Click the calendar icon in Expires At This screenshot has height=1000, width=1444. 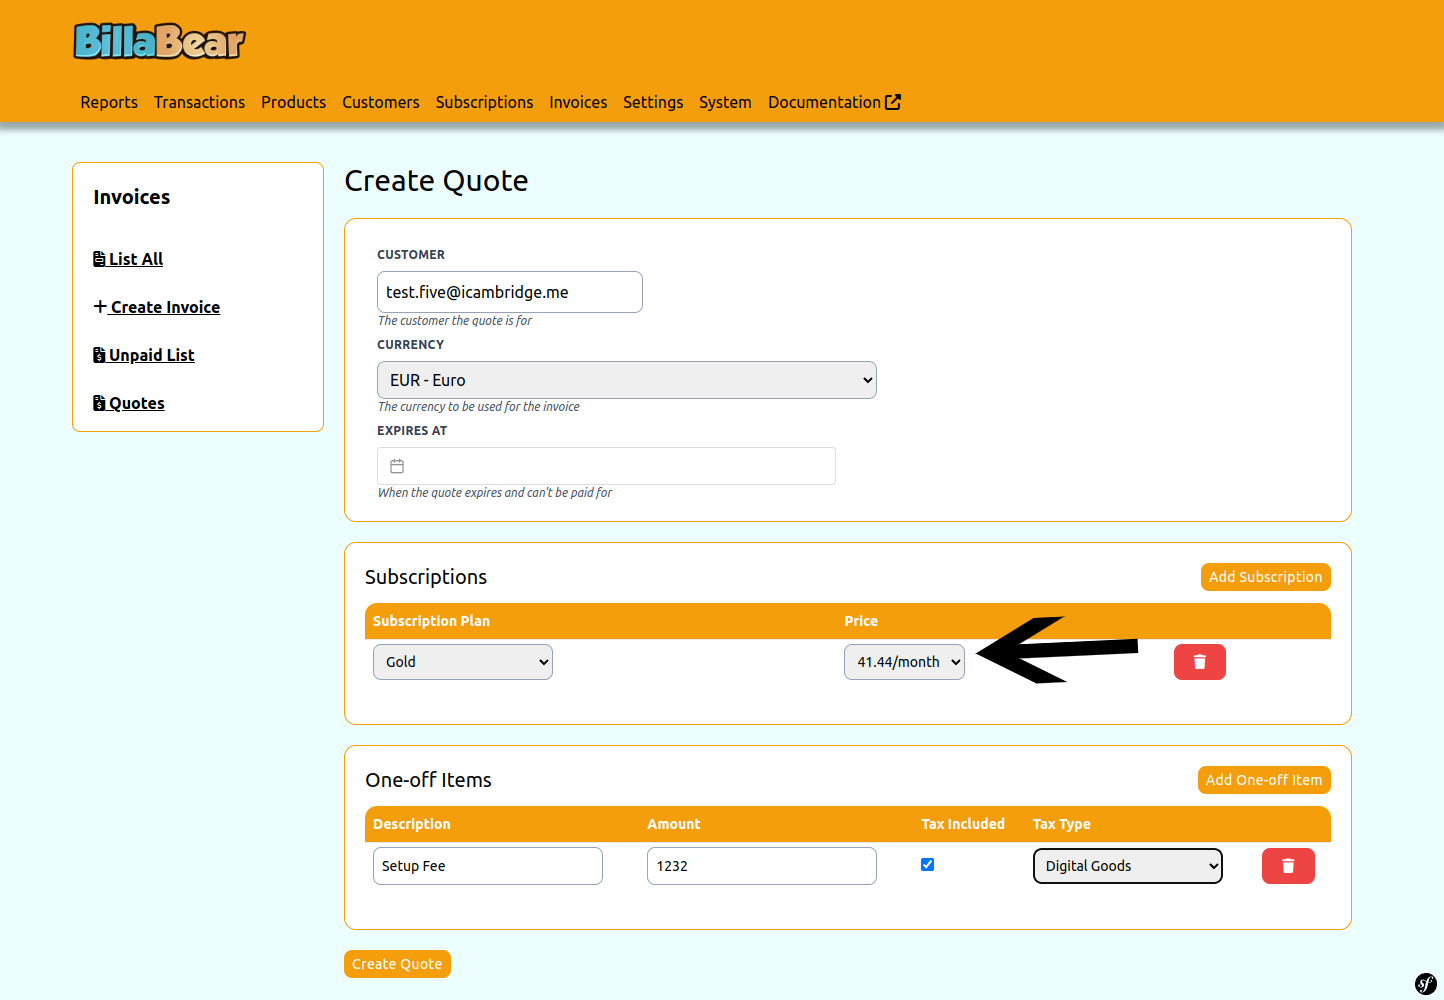click(397, 466)
